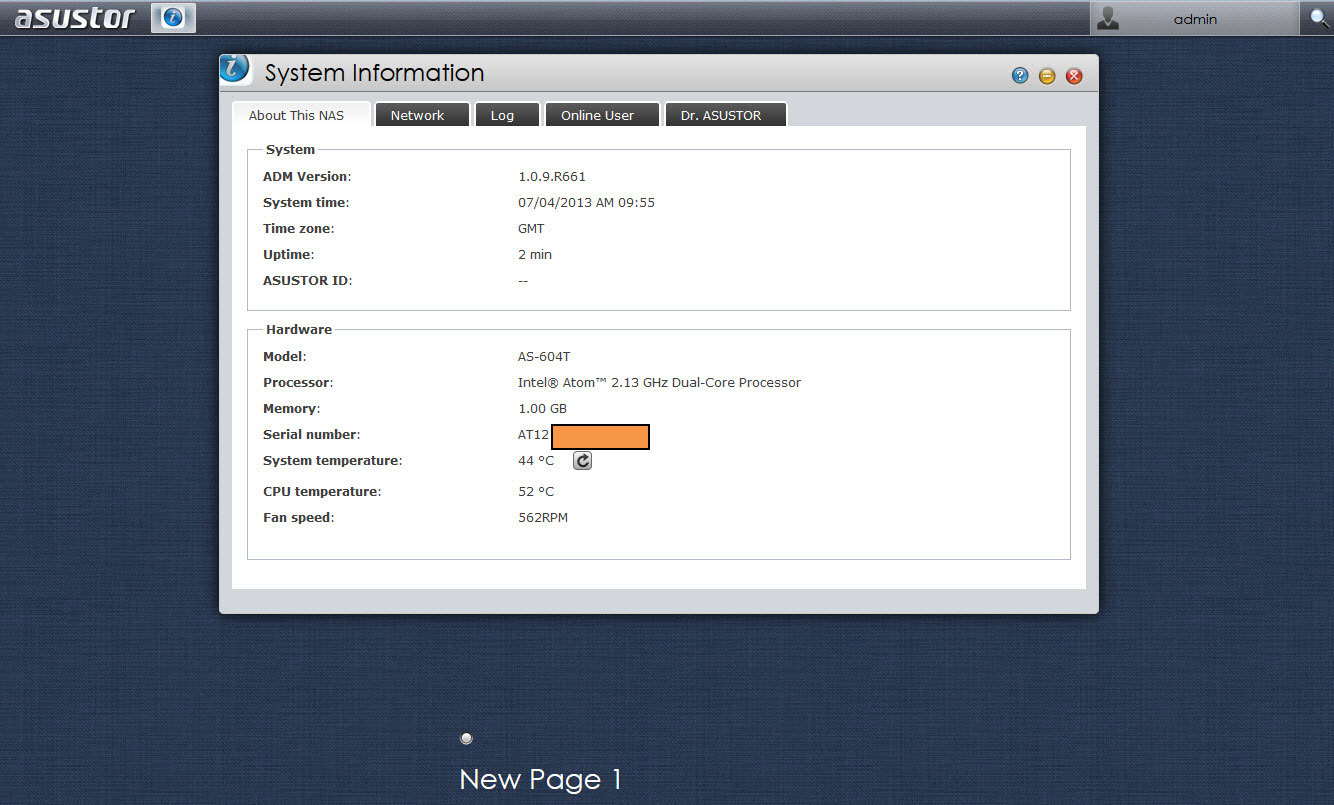Click the GMT time zone value

[x=531, y=228]
